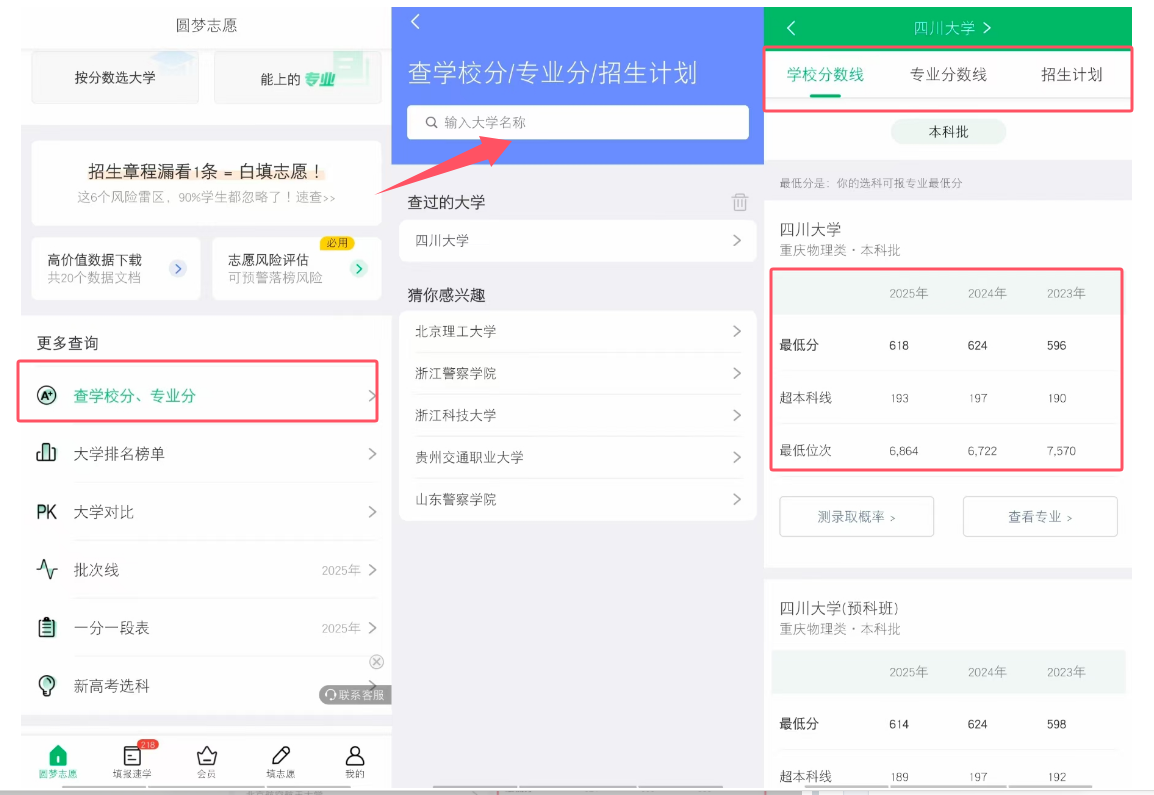Click the trash icon beside 查过的大学
The width and height of the screenshot is (1154, 795).
tap(740, 202)
